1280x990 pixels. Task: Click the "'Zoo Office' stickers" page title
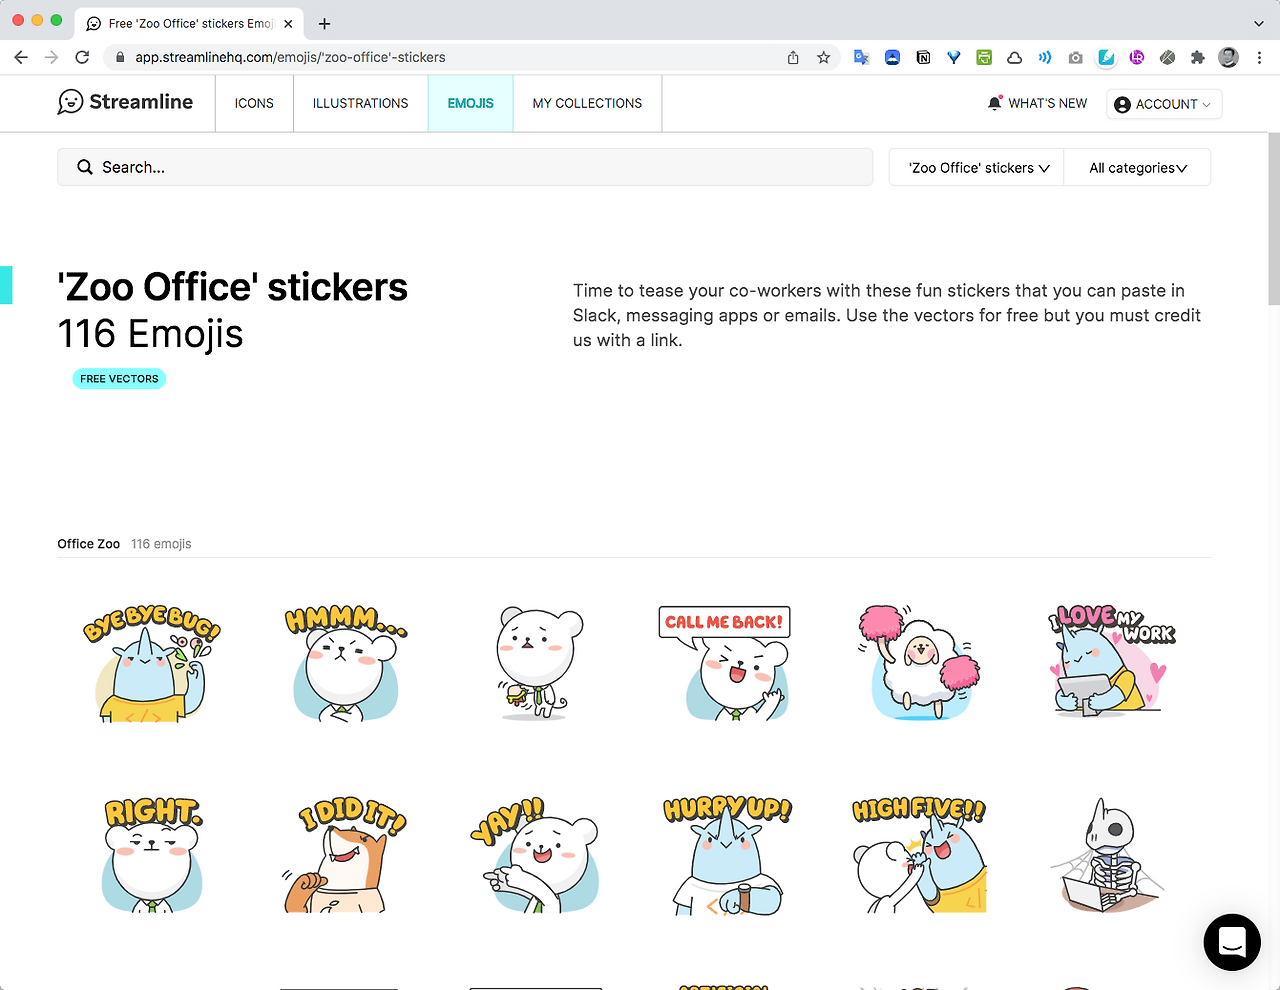click(x=233, y=287)
